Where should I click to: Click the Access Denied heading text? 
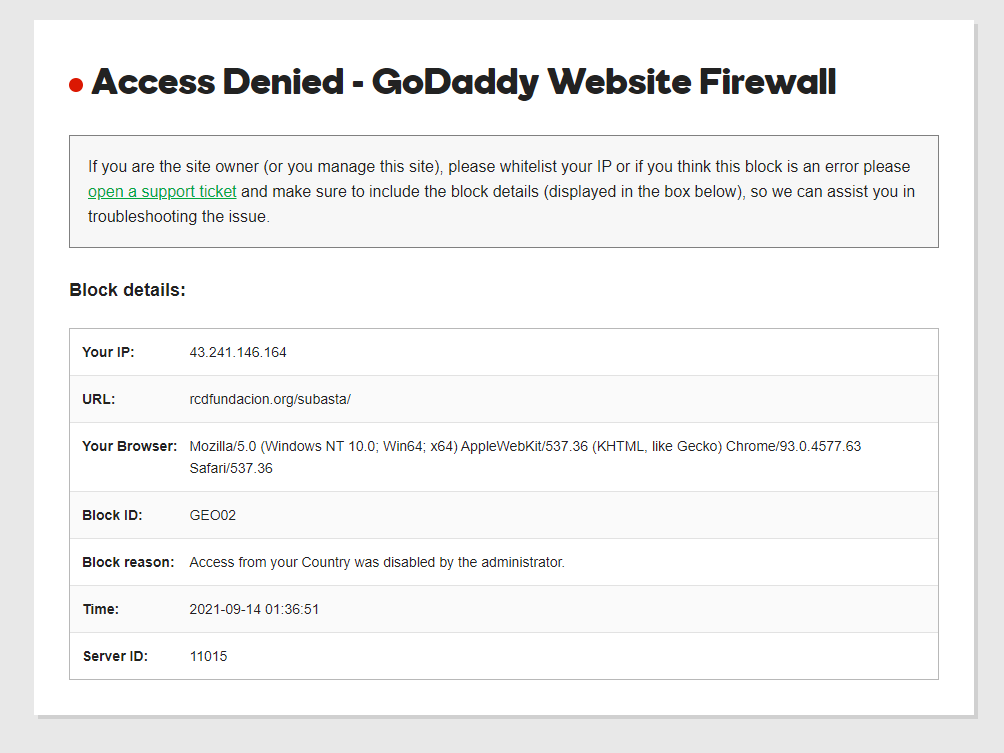pos(464,82)
